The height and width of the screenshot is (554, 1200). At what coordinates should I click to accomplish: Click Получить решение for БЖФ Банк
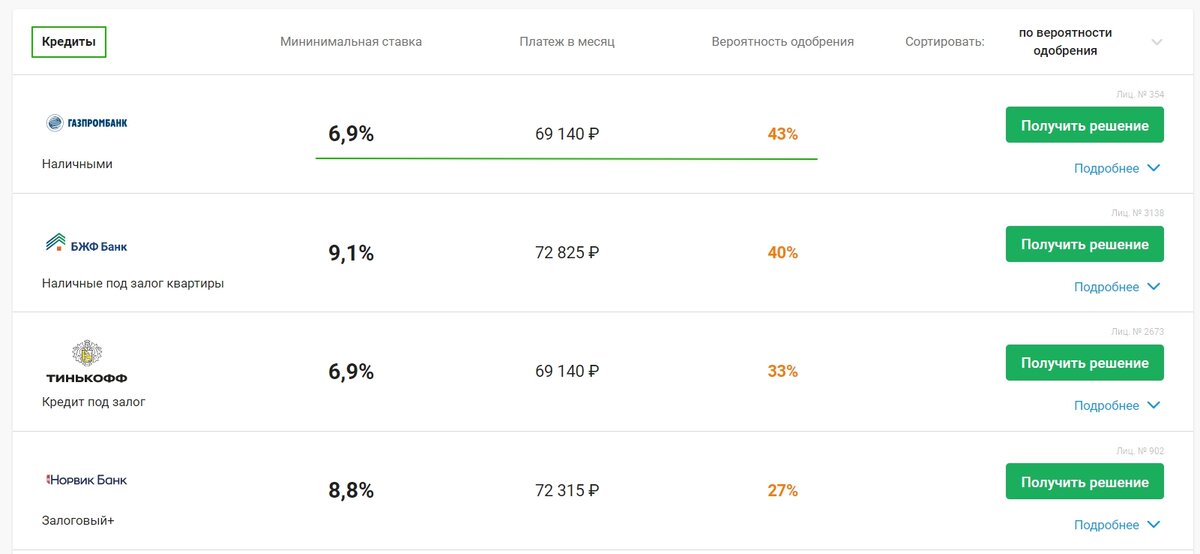[x=1085, y=244]
